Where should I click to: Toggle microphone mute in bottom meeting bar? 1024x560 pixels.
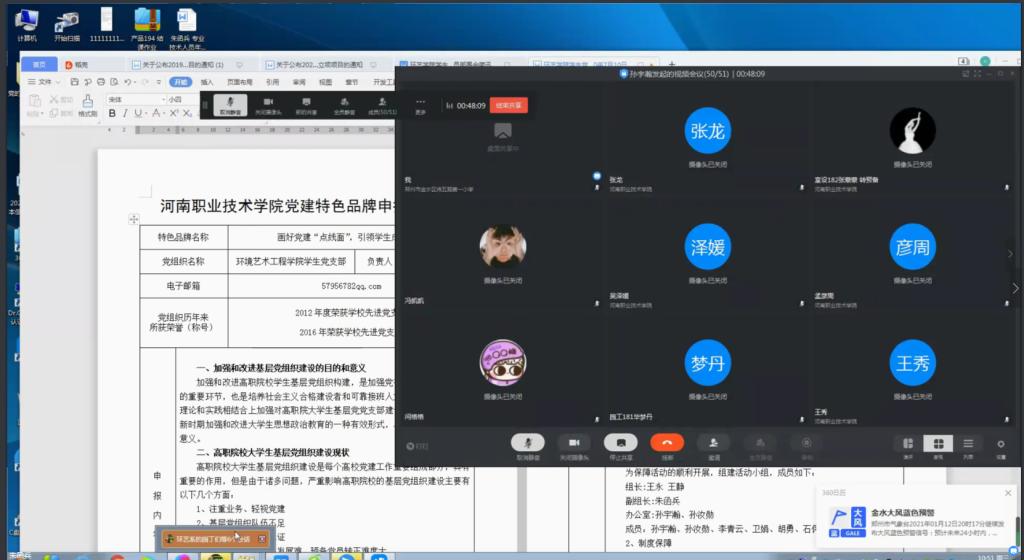coord(527,443)
